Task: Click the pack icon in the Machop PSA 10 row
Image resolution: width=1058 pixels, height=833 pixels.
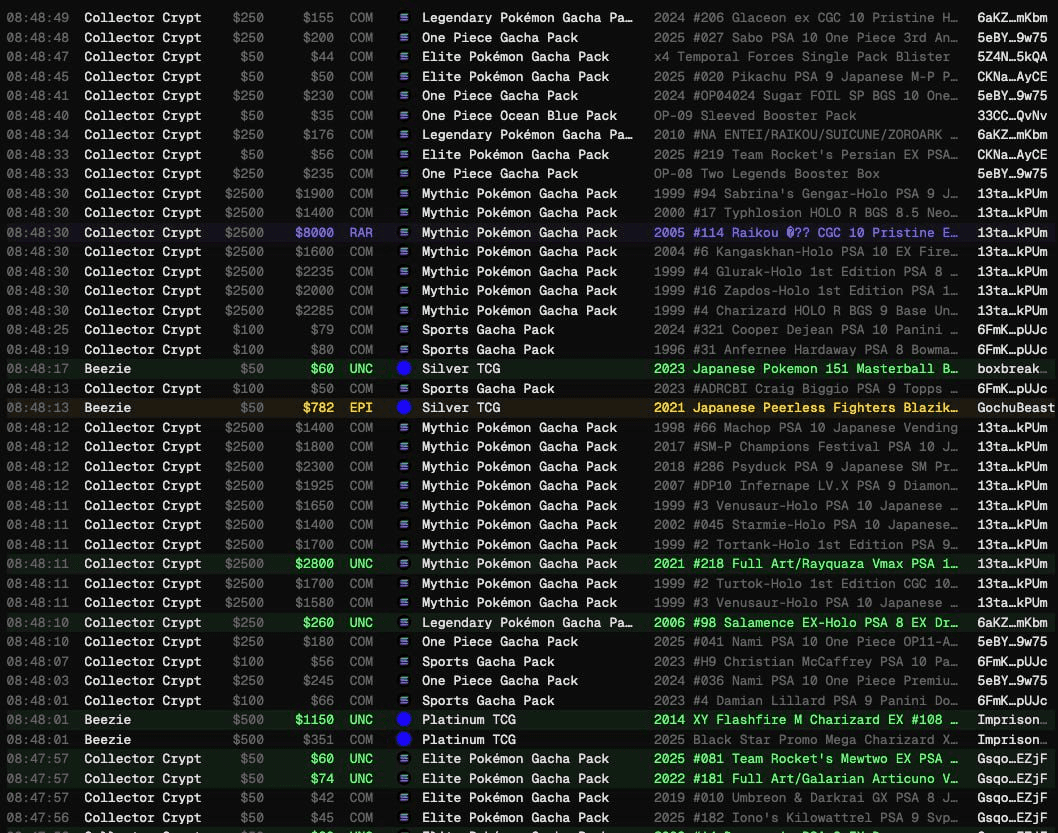Action: point(403,428)
